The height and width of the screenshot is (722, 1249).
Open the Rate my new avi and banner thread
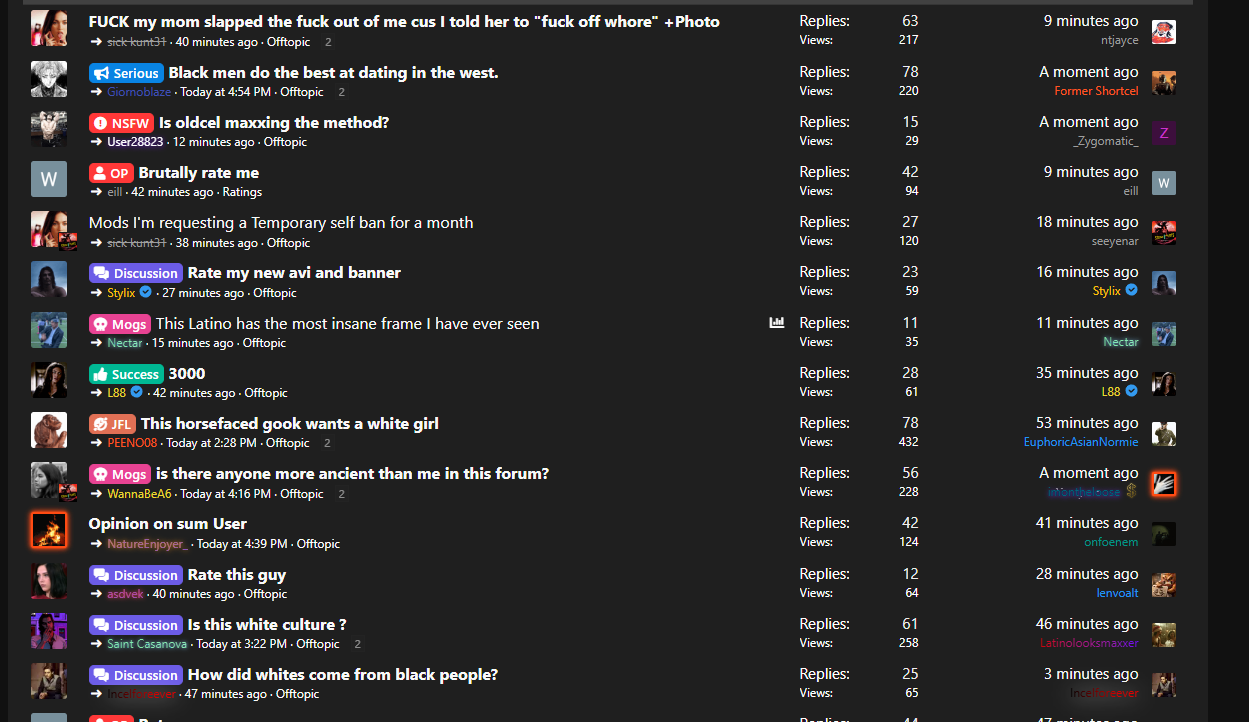click(x=294, y=273)
